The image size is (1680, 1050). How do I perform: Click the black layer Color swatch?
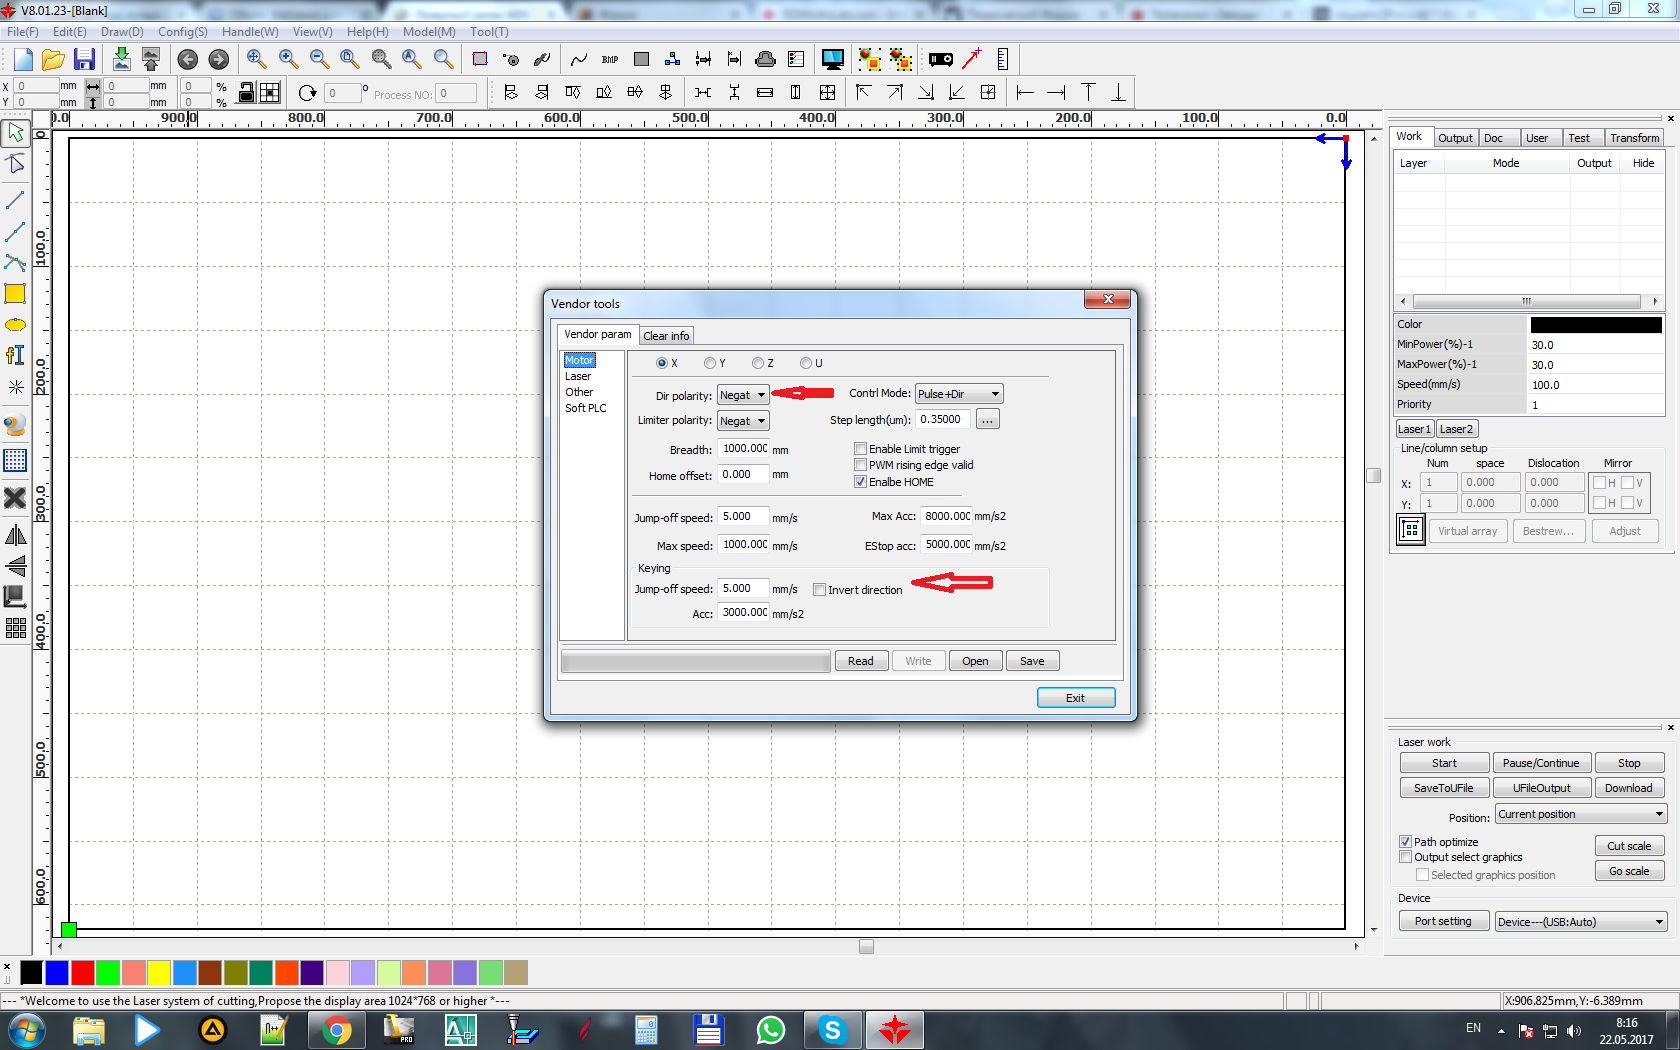(1596, 325)
